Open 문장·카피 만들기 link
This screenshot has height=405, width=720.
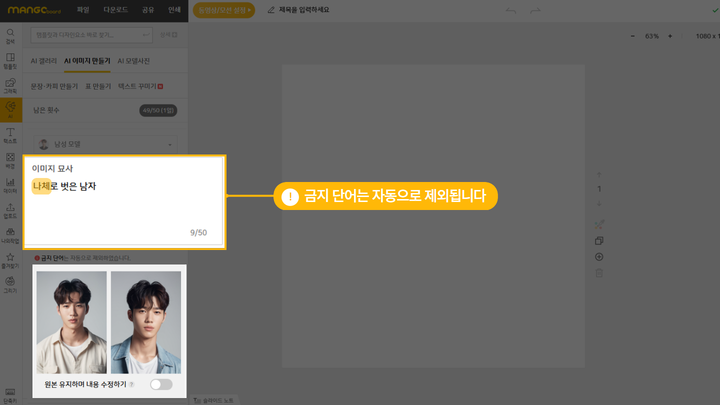(x=54, y=86)
